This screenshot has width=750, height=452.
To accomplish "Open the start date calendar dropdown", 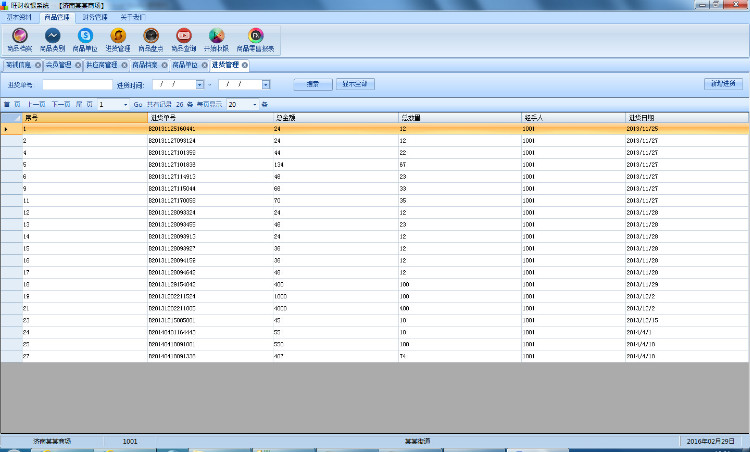I will pyautogui.click(x=200, y=85).
